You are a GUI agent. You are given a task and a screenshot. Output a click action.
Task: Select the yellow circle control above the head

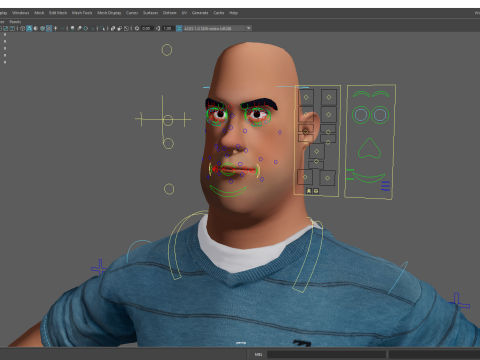(x=167, y=50)
